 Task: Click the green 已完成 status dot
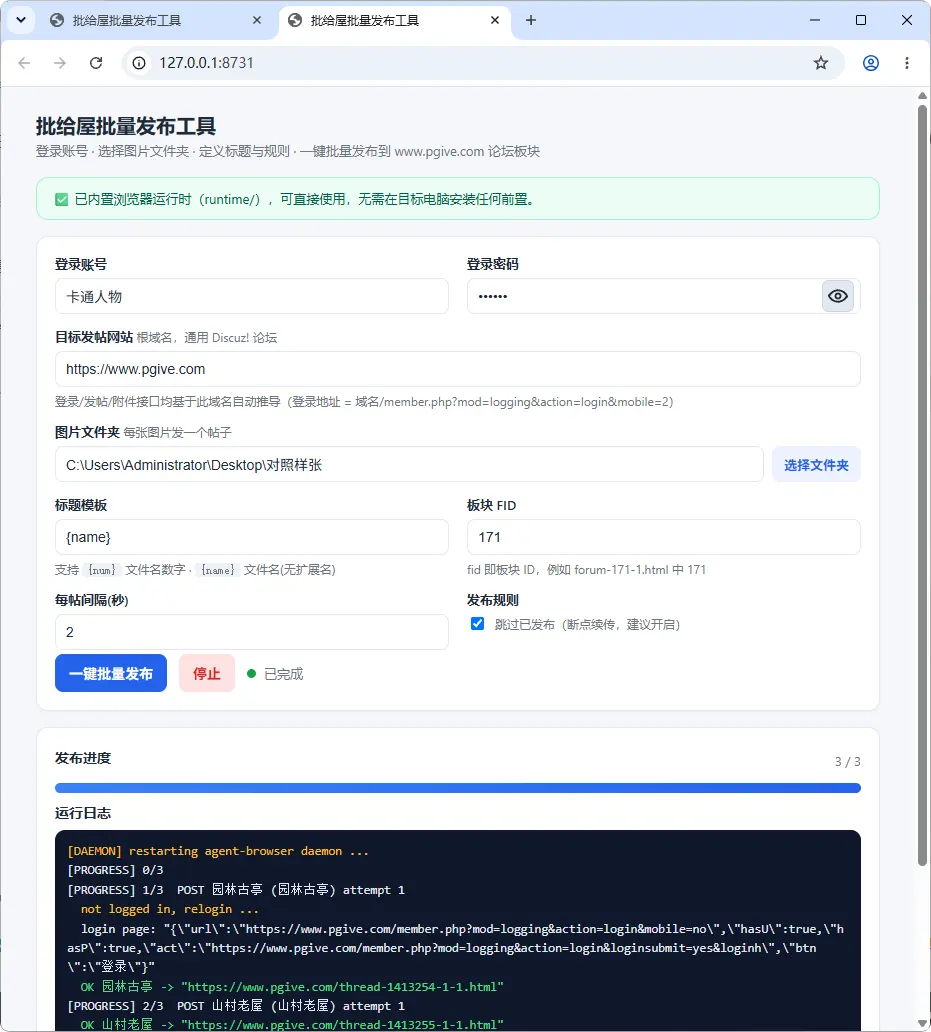(x=251, y=673)
